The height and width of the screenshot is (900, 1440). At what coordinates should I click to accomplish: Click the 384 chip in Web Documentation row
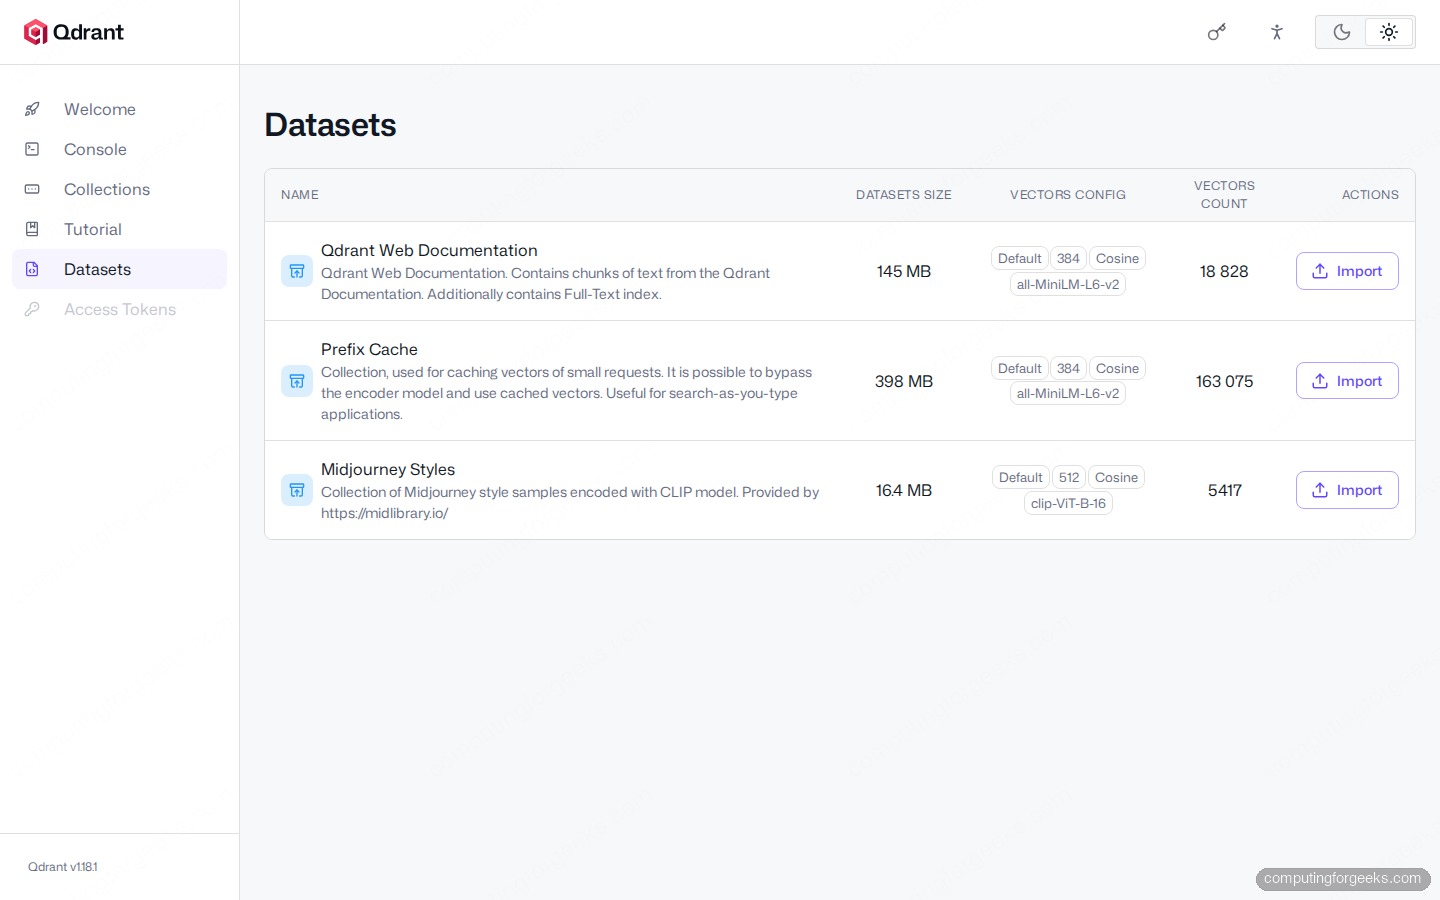click(1068, 258)
